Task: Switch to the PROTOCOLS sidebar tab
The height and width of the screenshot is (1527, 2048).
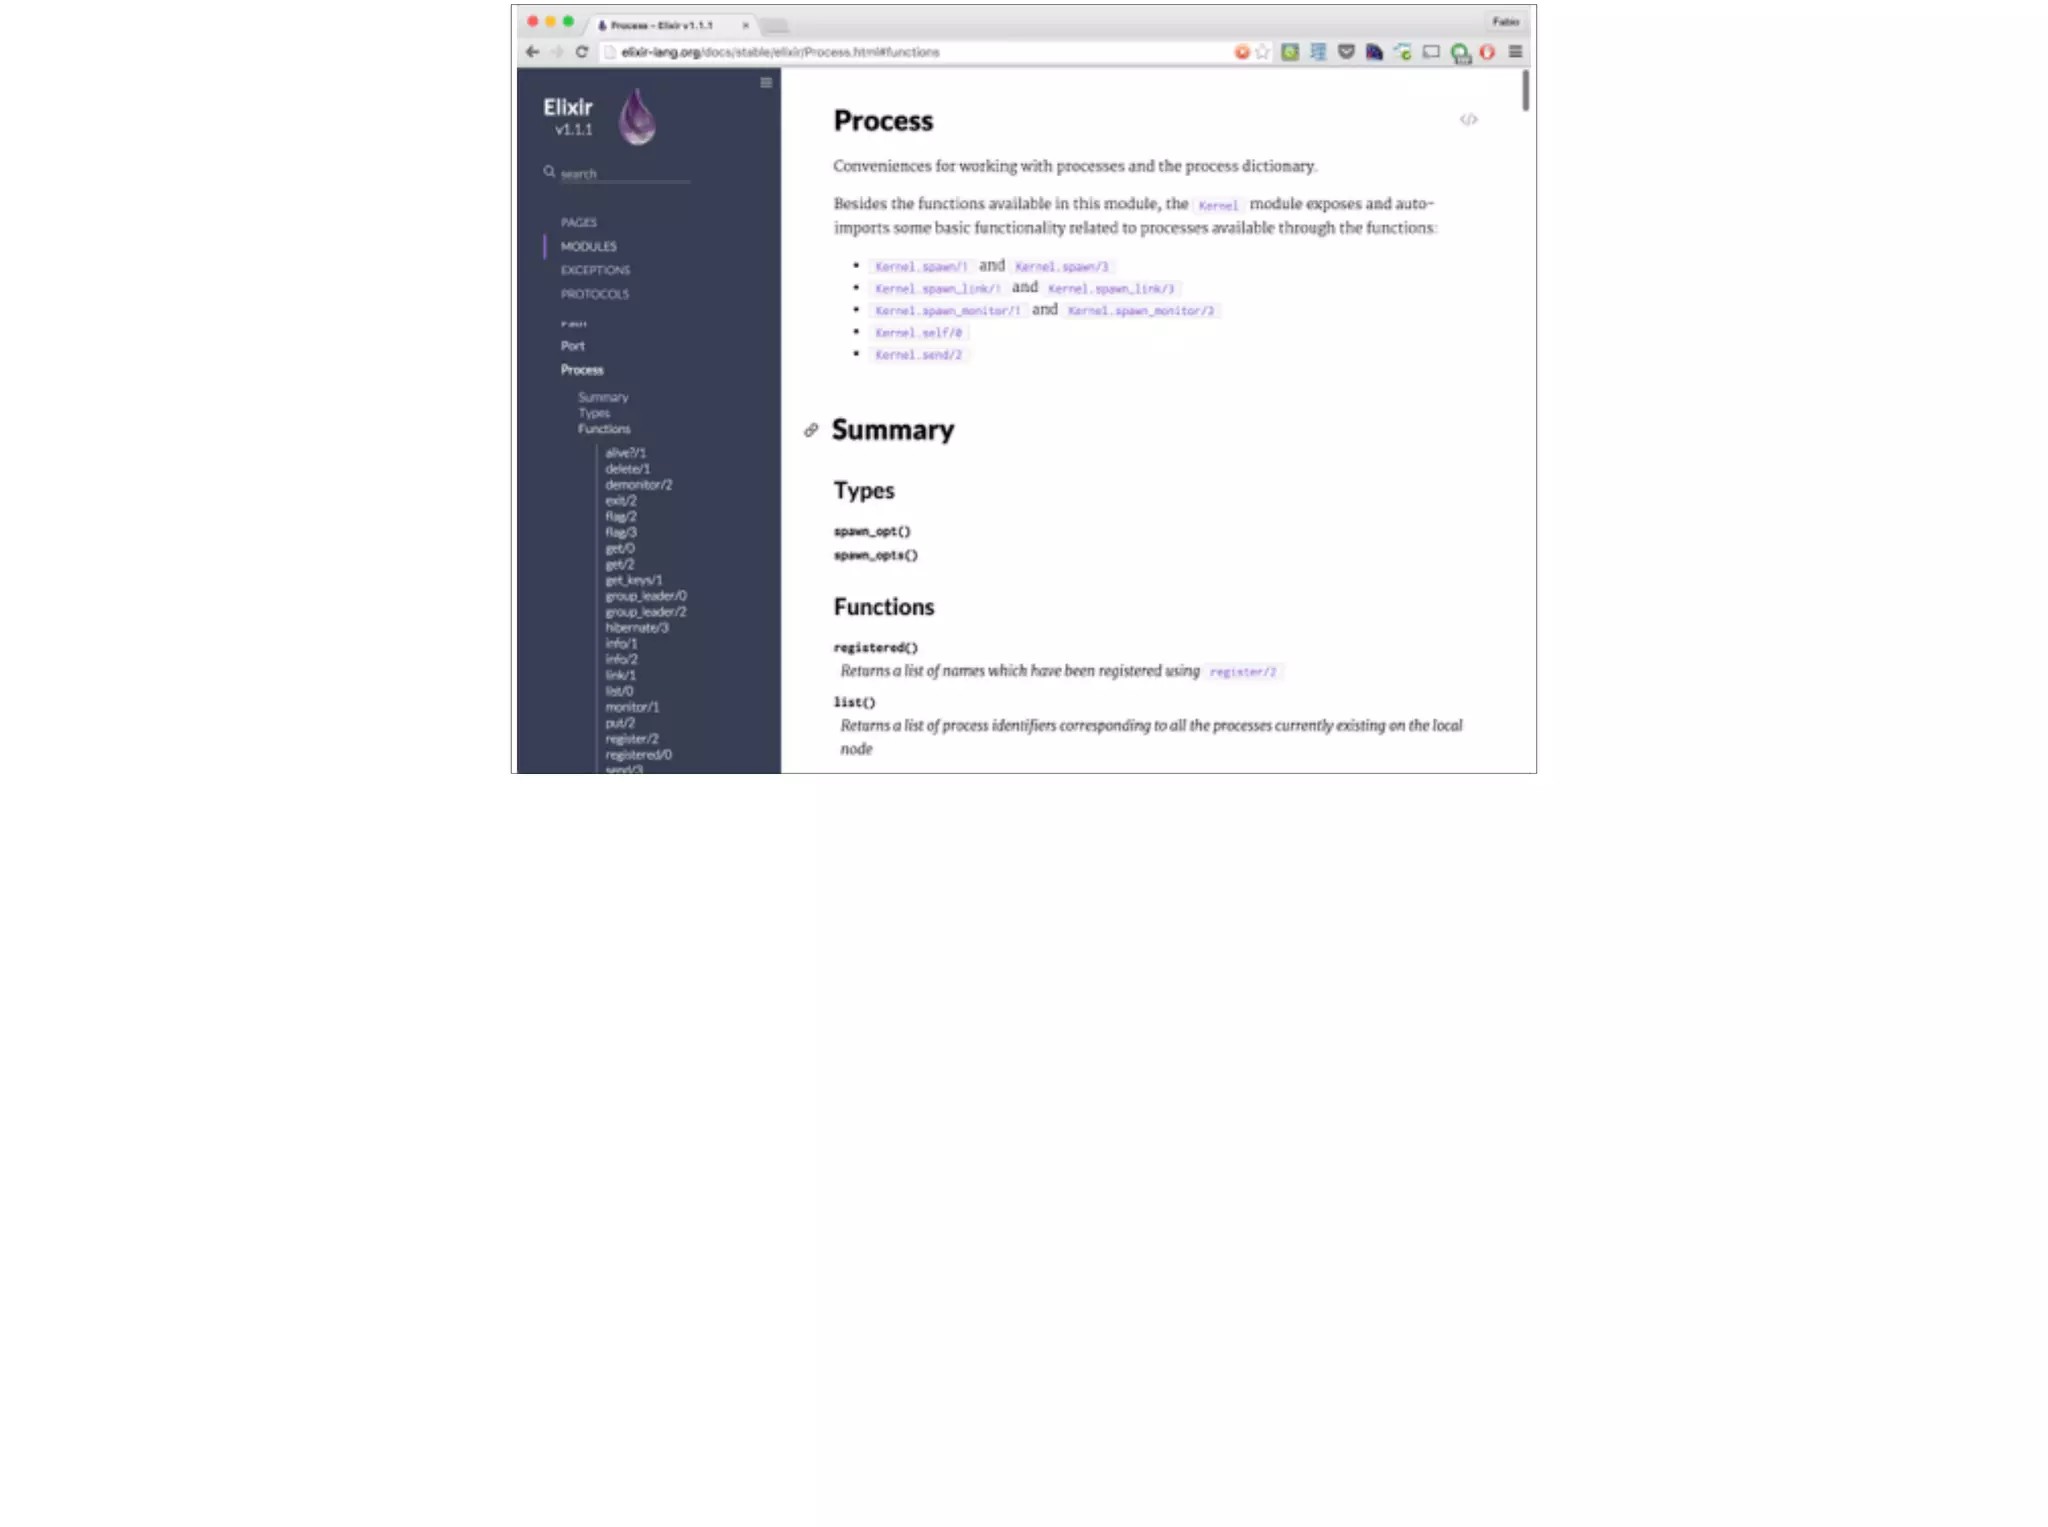Action: point(595,294)
